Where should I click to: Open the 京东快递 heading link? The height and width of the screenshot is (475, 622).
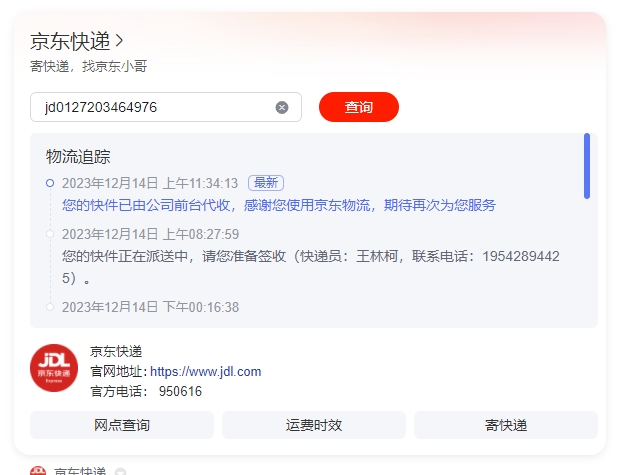click(x=70, y=41)
